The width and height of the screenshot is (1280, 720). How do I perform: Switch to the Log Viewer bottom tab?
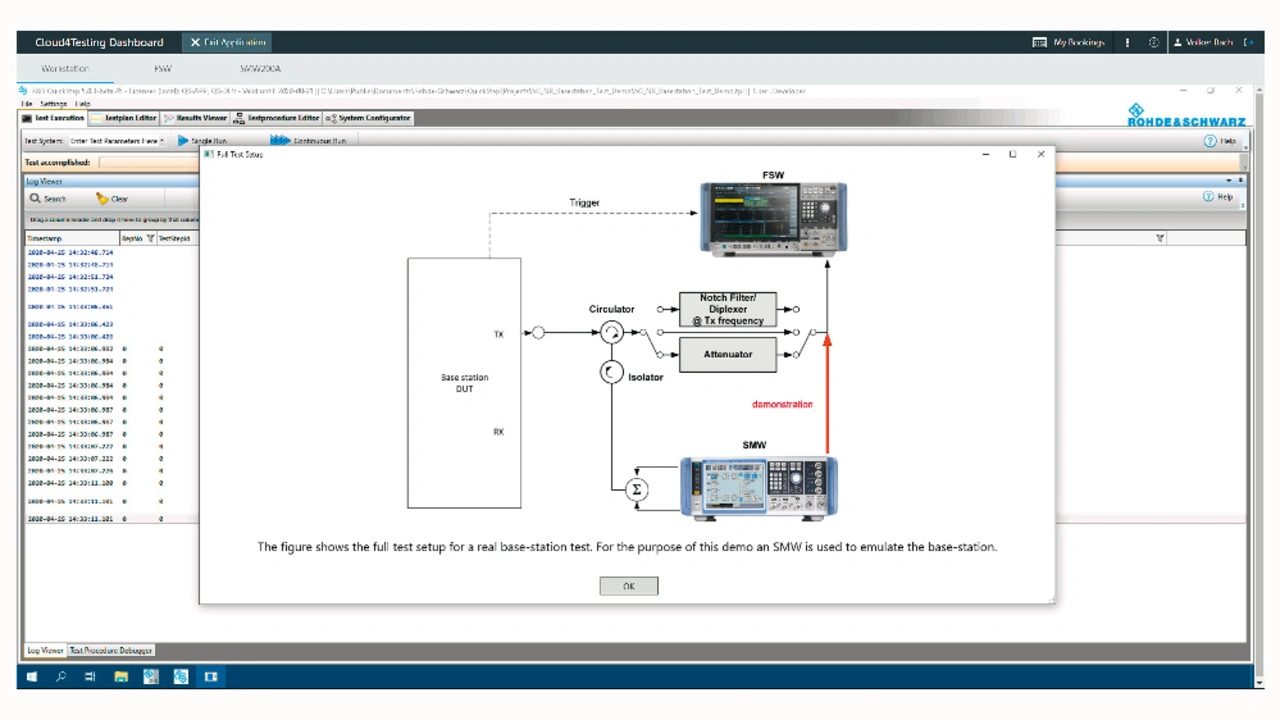click(x=45, y=650)
